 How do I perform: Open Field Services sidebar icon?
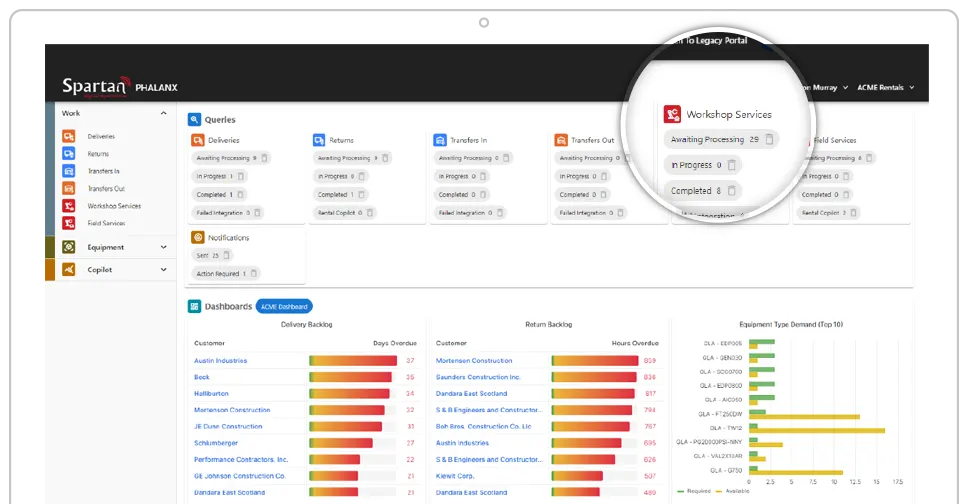(x=69, y=223)
